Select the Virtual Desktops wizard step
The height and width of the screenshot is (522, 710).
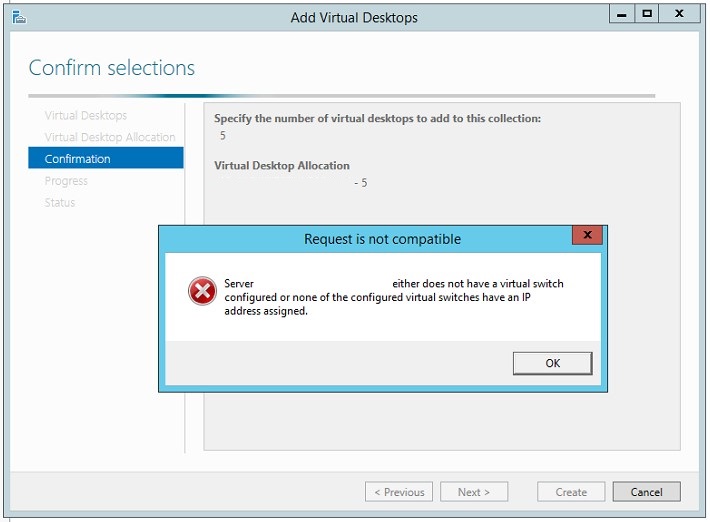pos(86,115)
